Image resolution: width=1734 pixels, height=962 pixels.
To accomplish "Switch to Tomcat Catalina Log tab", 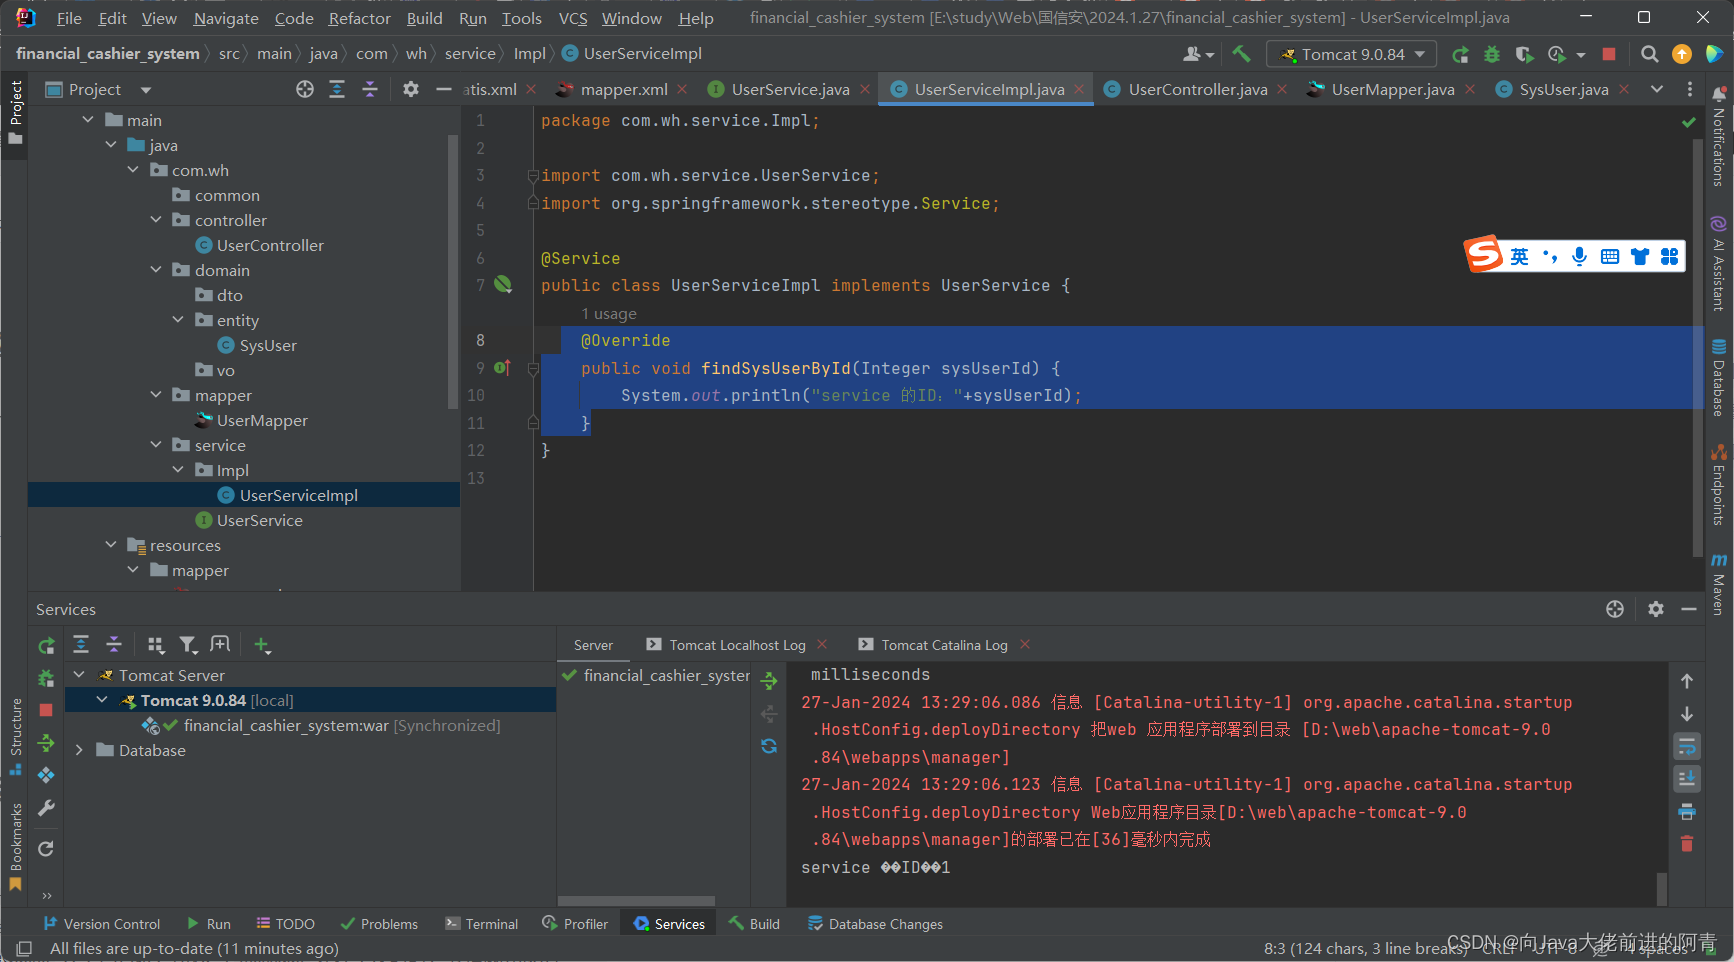I will 944,645.
